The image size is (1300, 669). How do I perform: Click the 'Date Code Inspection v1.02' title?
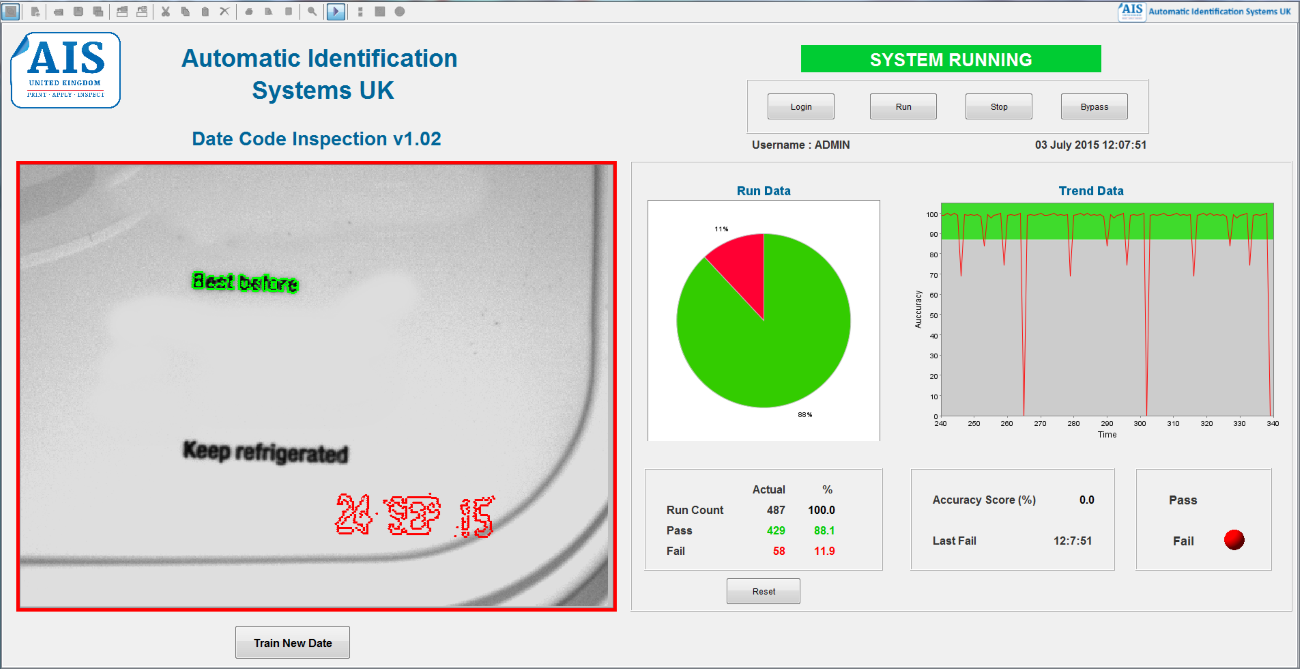point(316,139)
